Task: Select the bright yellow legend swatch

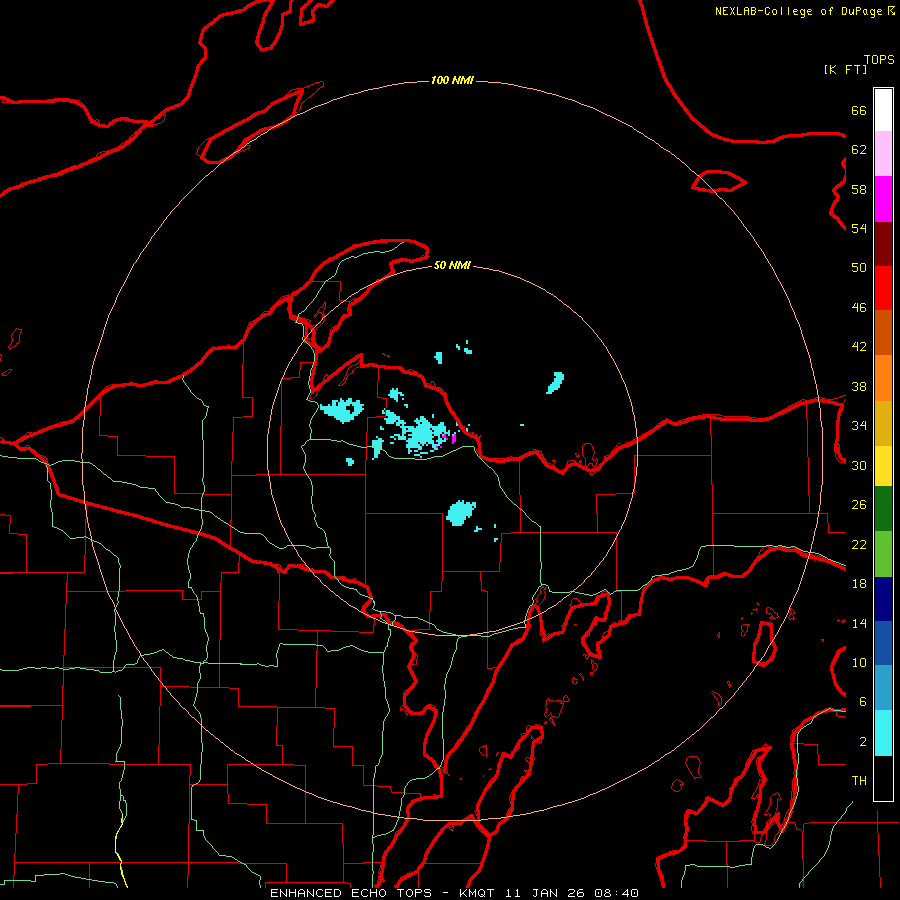Action: click(x=883, y=466)
